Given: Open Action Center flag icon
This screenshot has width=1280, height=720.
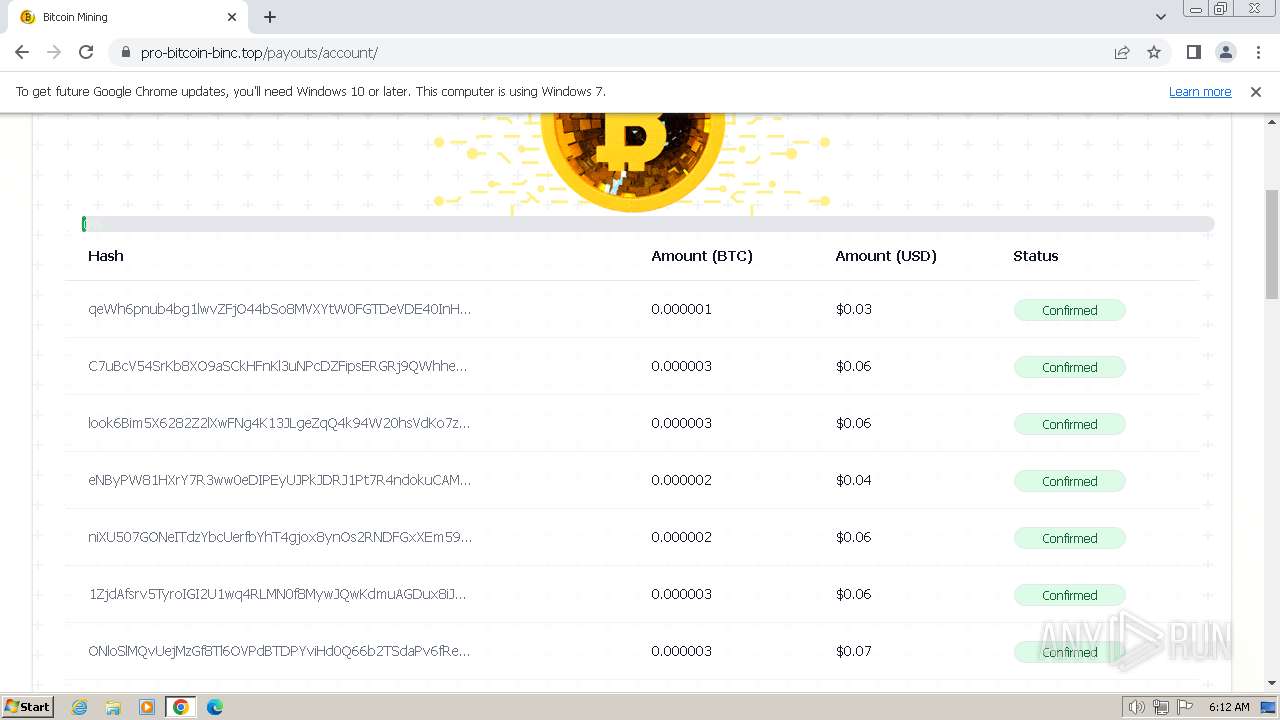Looking at the screenshot, I should (x=1185, y=707).
